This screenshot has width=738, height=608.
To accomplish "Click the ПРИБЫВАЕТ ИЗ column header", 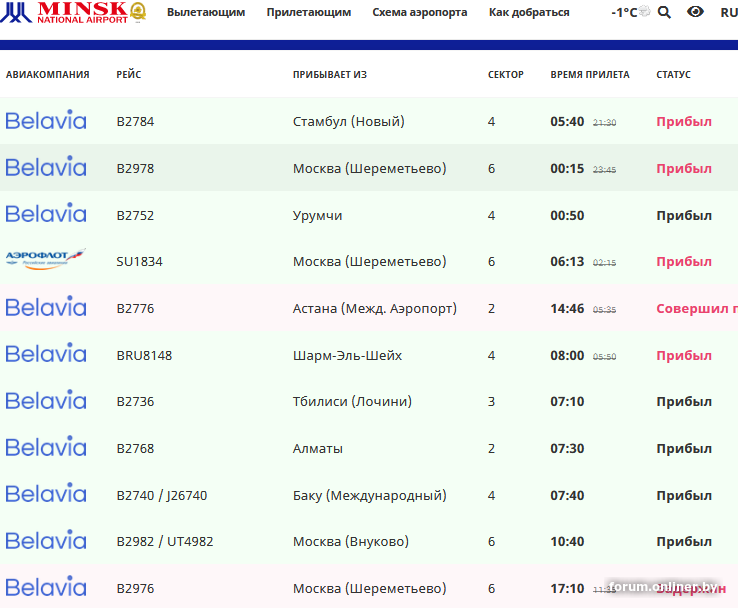I will point(329,74).
